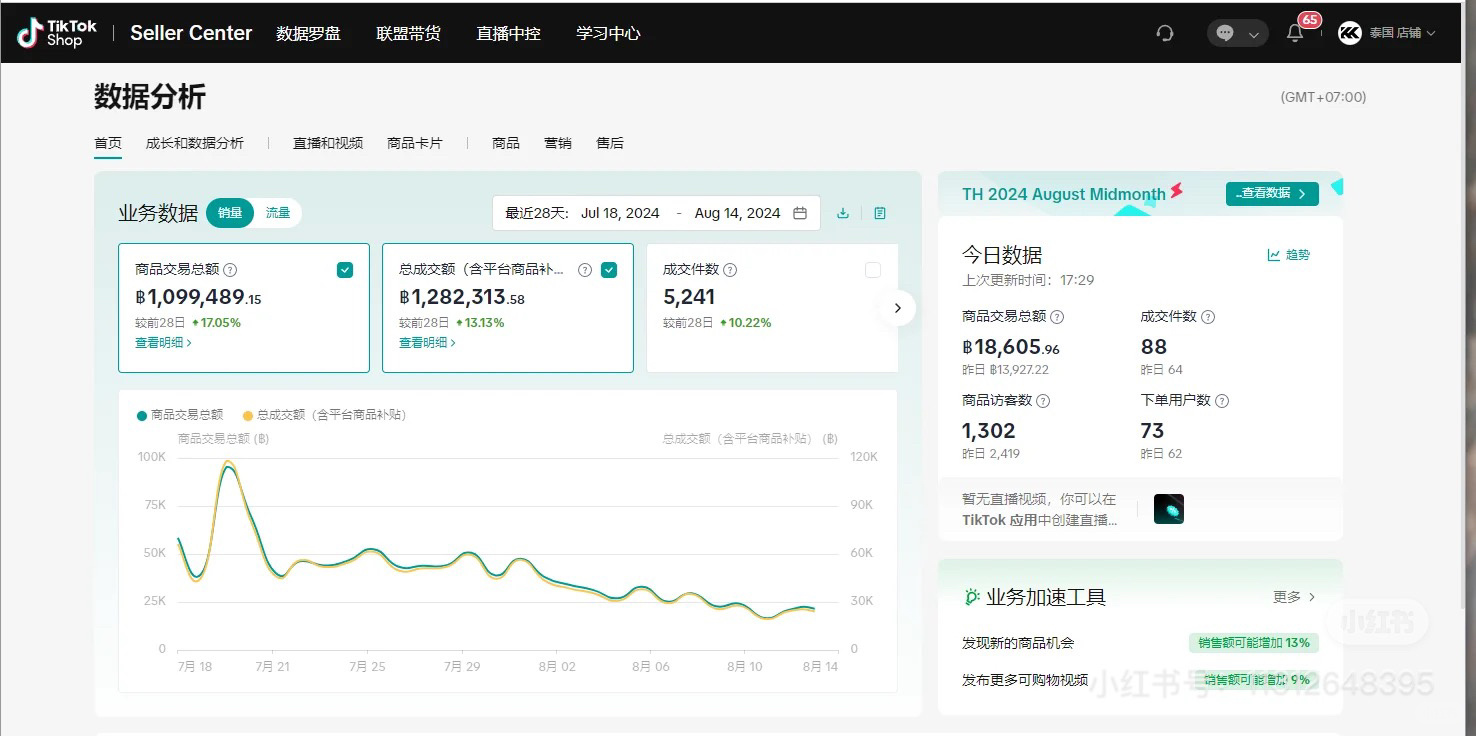This screenshot has width=1476, height=736.
Task: Toggle 商品交易总额 teal legend dot
Action: [x=142, y=415]
